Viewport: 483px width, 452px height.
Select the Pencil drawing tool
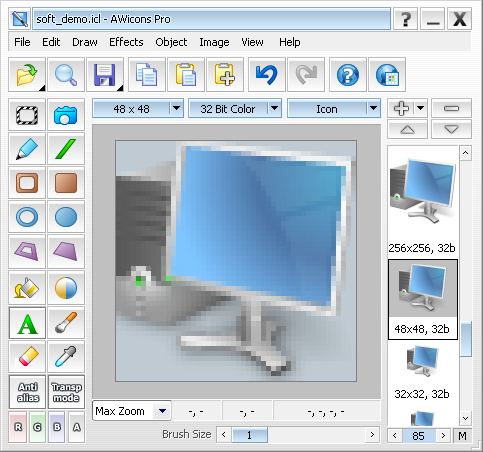coord(27,149)
